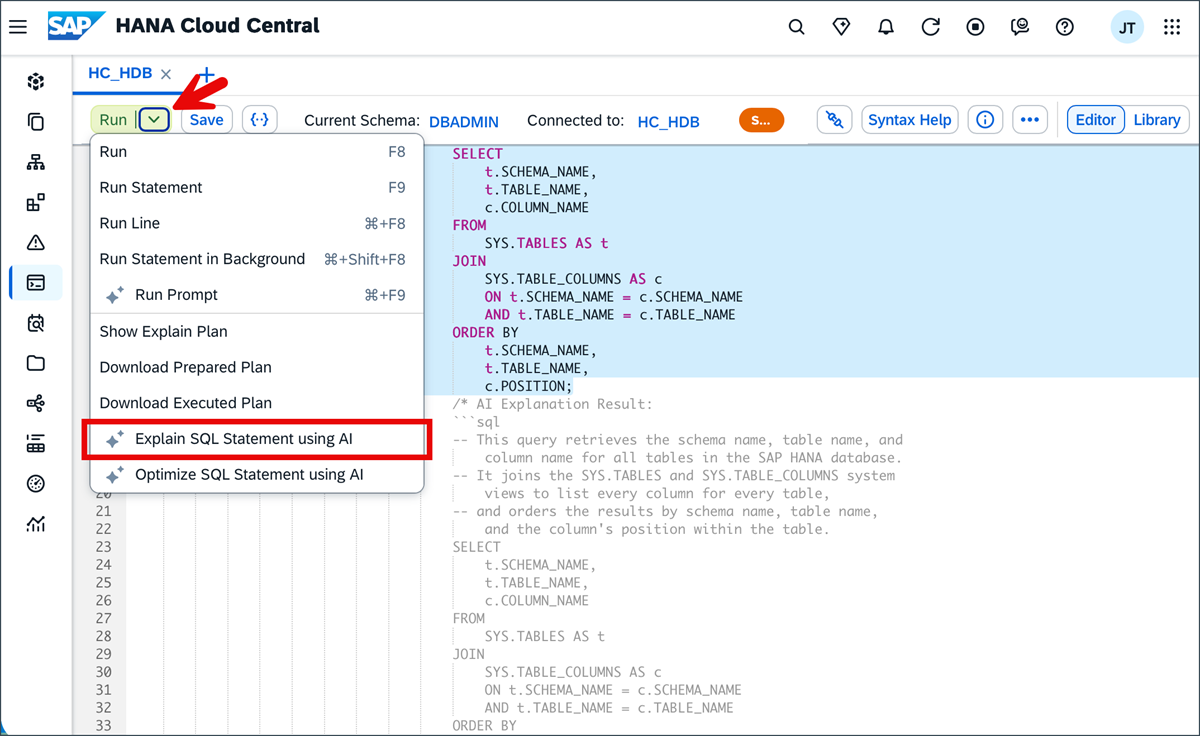1200x736 pixels.
Task: Click the '/* AI Explanation Result:' comment line
Action: pos(552,404)
